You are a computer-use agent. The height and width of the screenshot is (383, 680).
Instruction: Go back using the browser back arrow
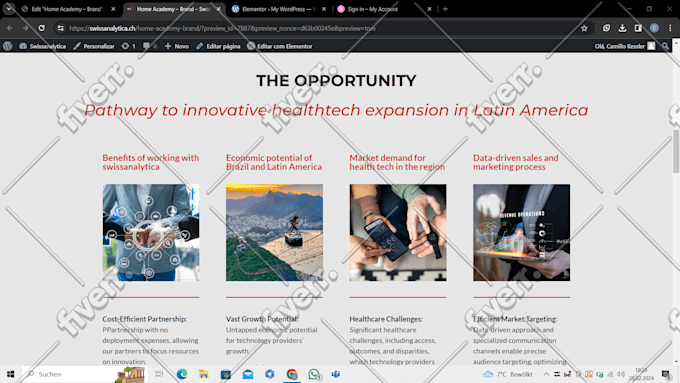[x=10, y=28]
